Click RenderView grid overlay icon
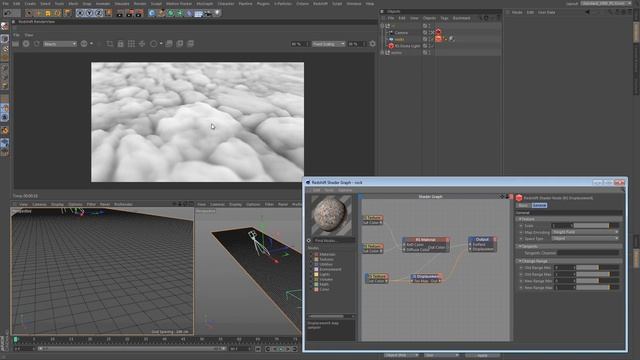Viewport: 640px width, 360px height. [x=131, y=44]
